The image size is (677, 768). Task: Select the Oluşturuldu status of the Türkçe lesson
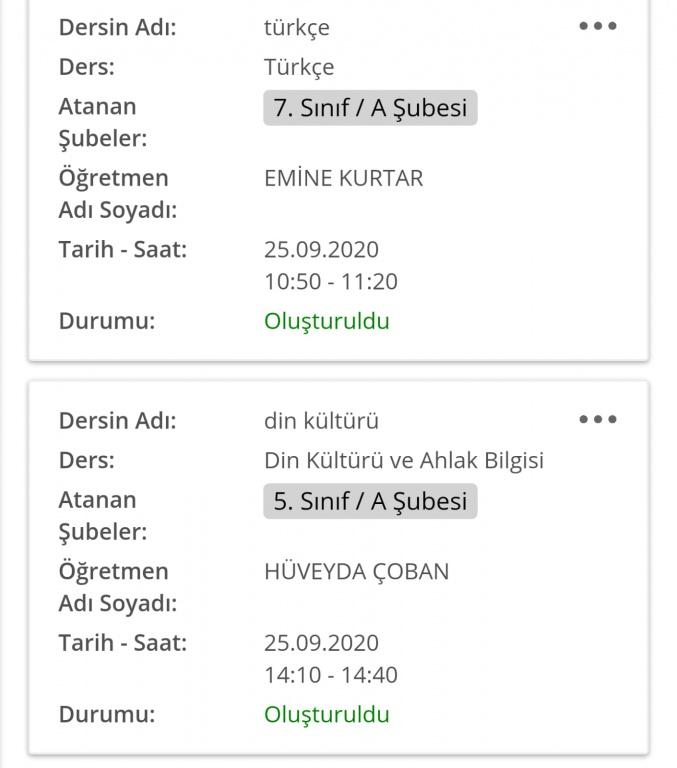click(327, 321)
